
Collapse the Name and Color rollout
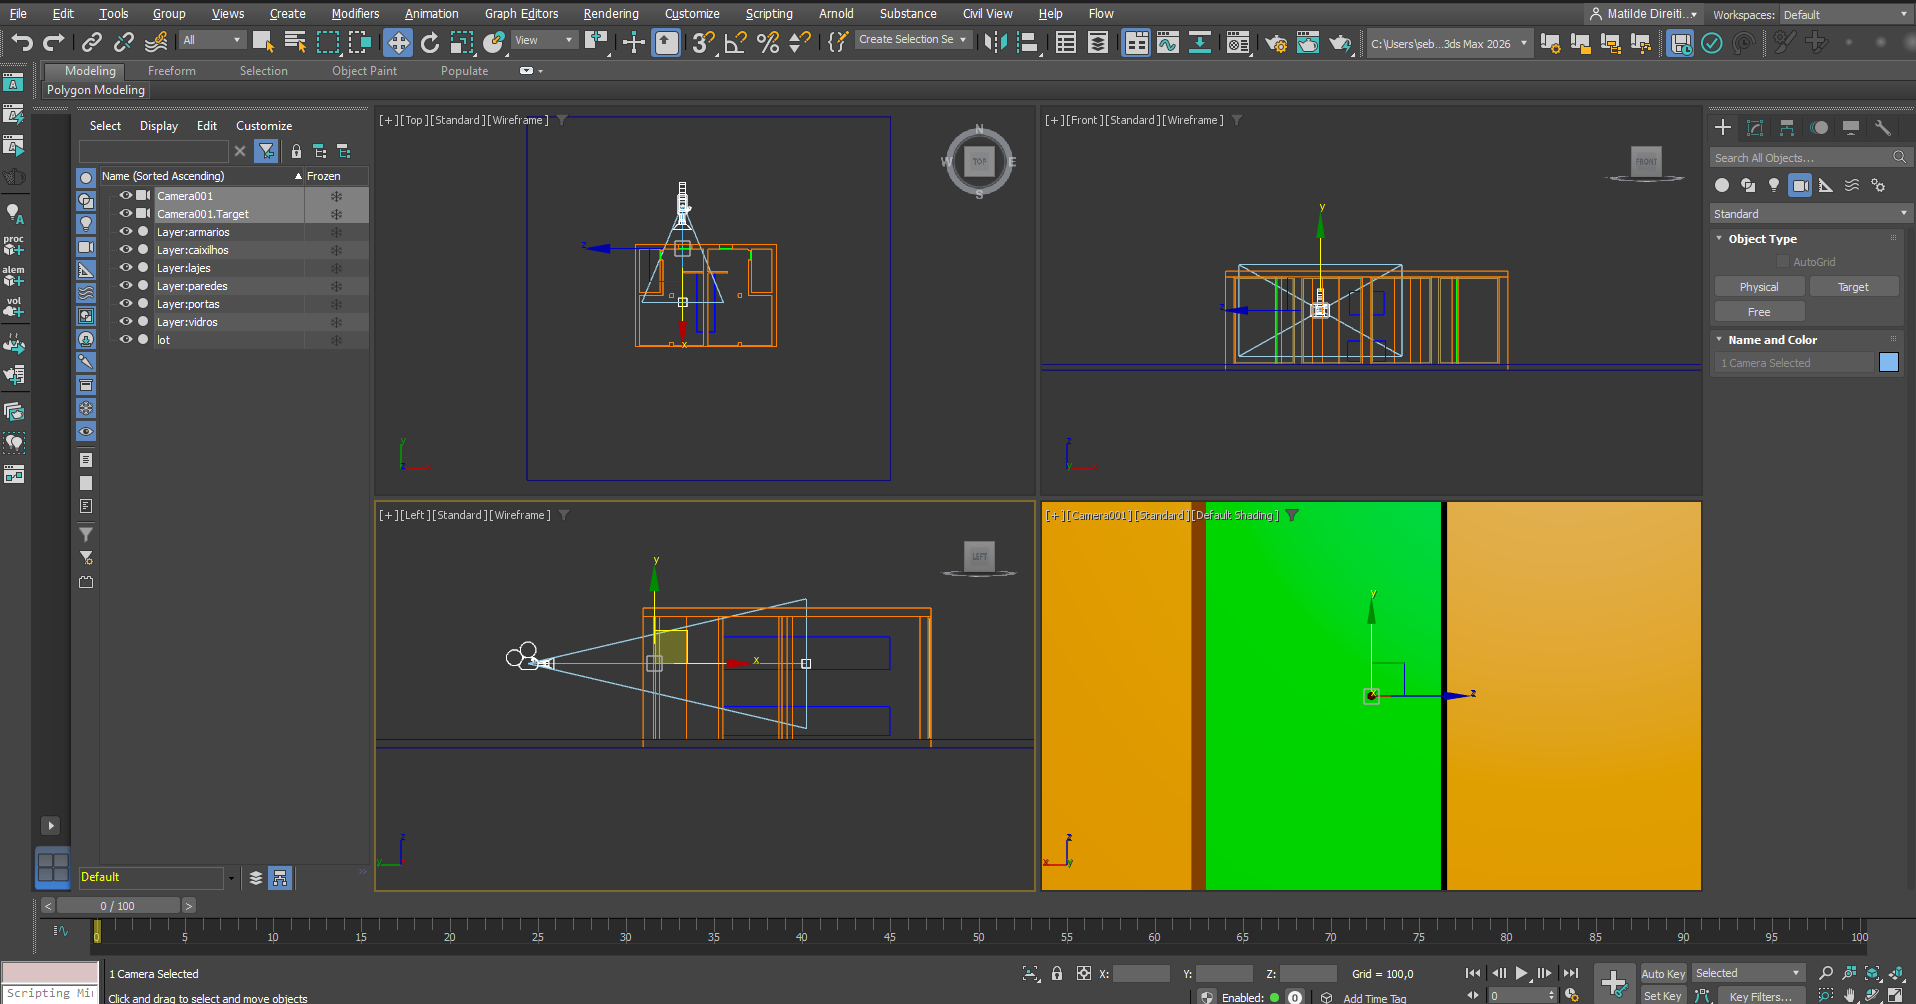pyautogui.click(x=1772, y=340)
